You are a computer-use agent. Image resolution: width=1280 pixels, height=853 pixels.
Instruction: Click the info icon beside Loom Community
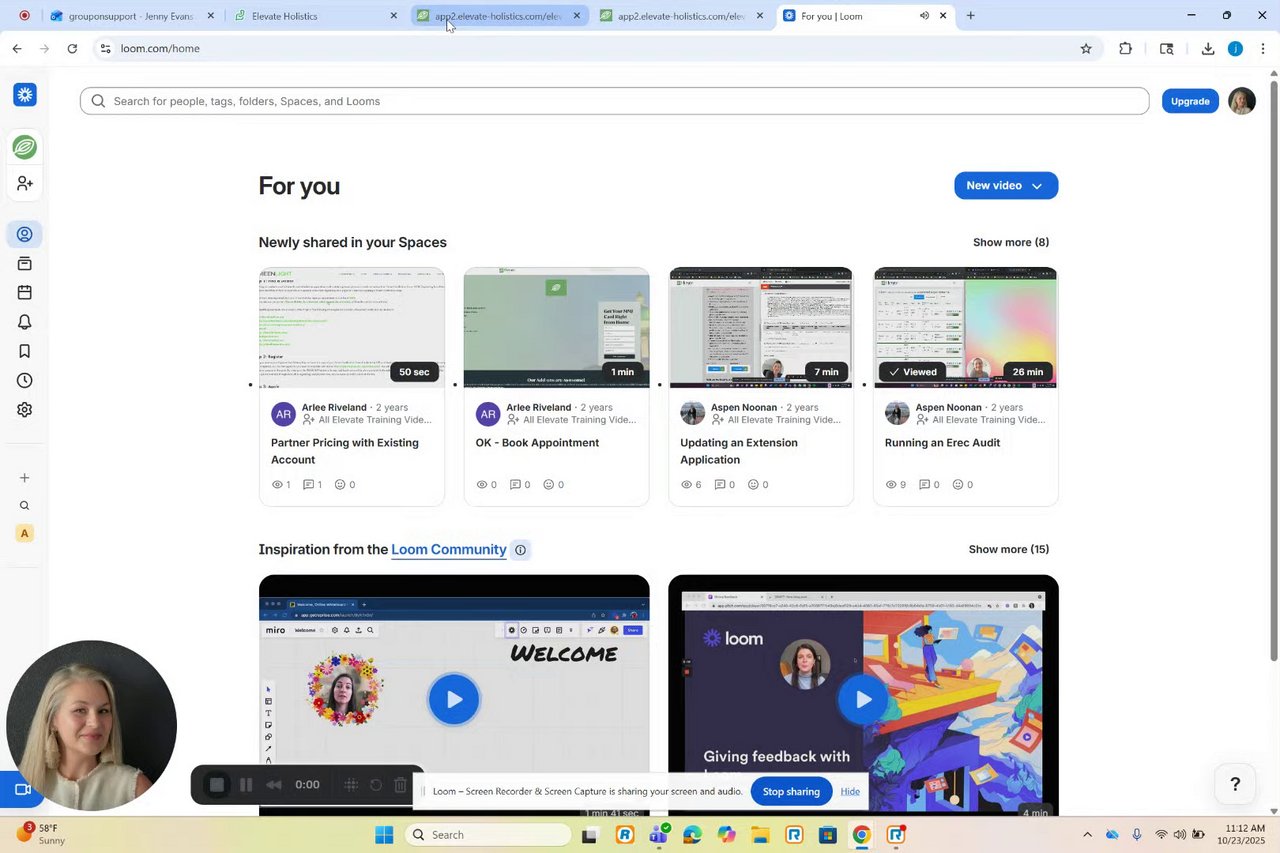[x=520, y=550]
